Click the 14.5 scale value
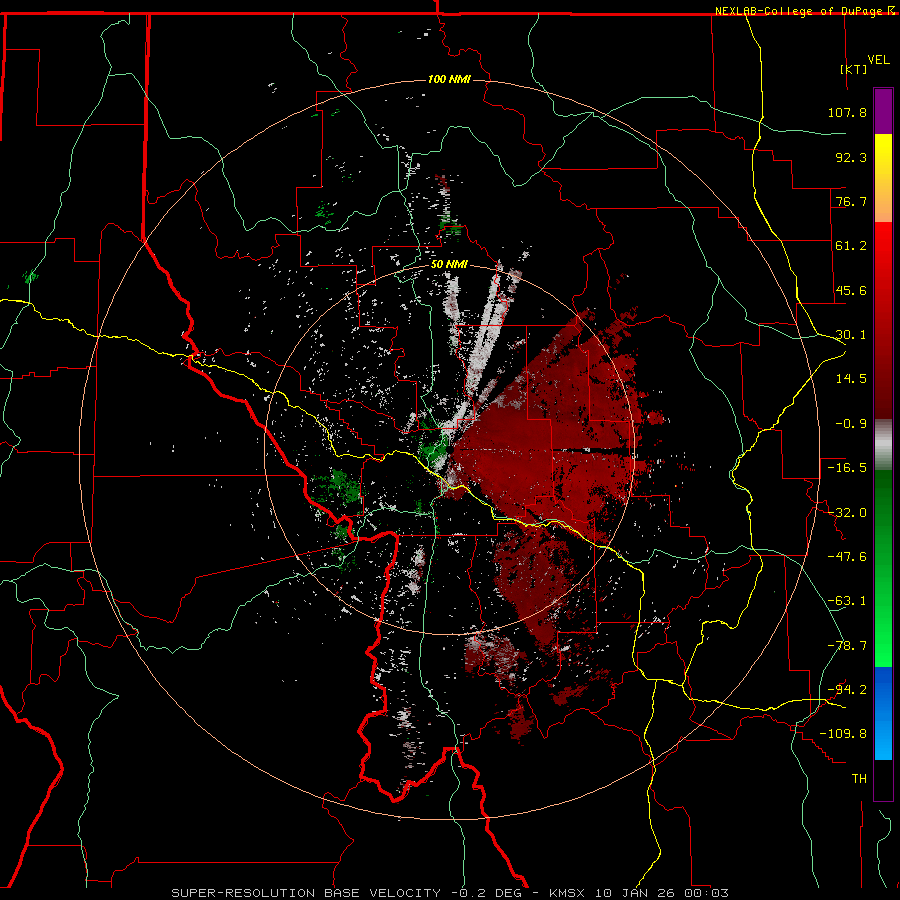Screen dimensions: 900x900 851,379
